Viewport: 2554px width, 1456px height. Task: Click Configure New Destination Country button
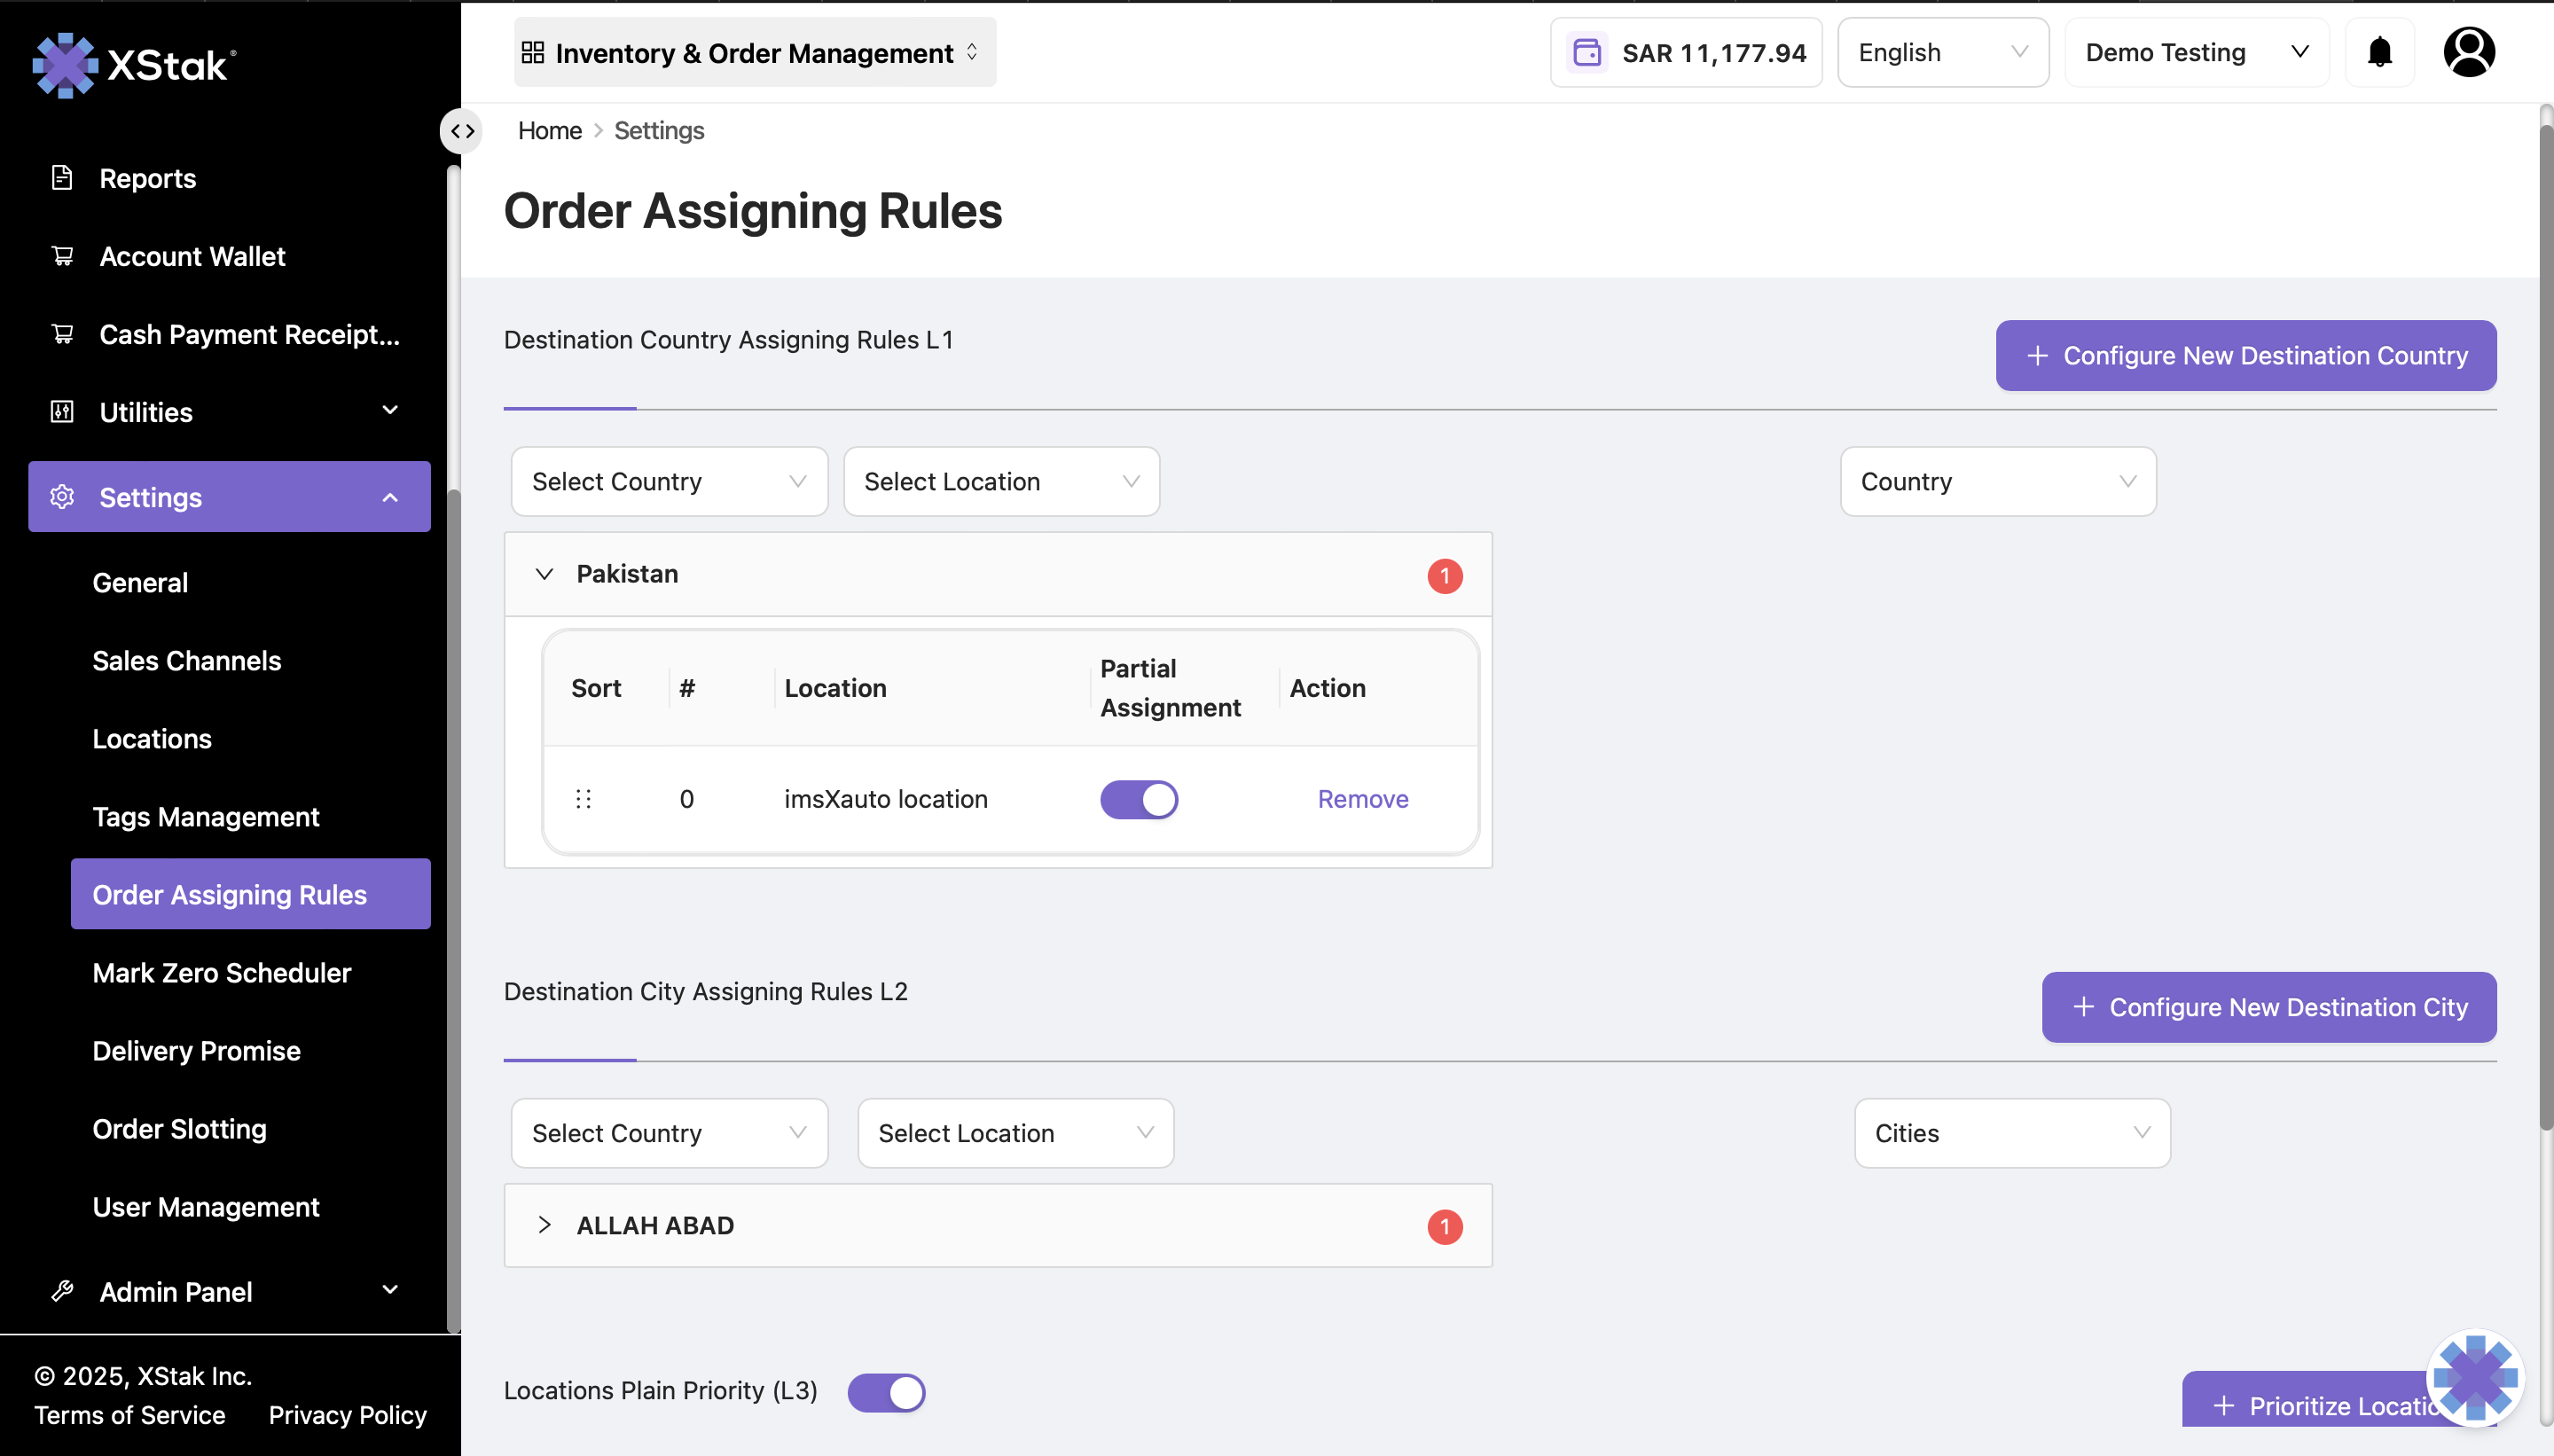click(x=2245, y=356)
